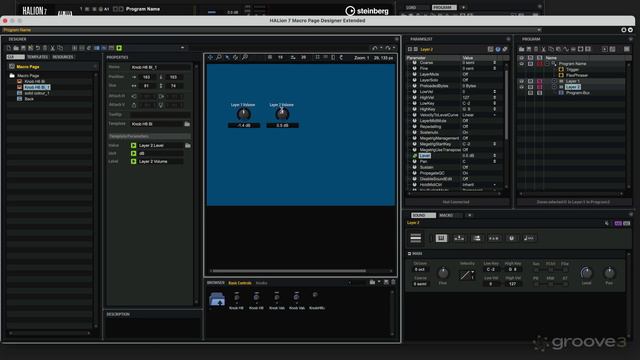This screenshot has height=360, width=640.
Task: Expand the Layer 1 tree node
Action: pyautogui.click(x=555, y=81)
